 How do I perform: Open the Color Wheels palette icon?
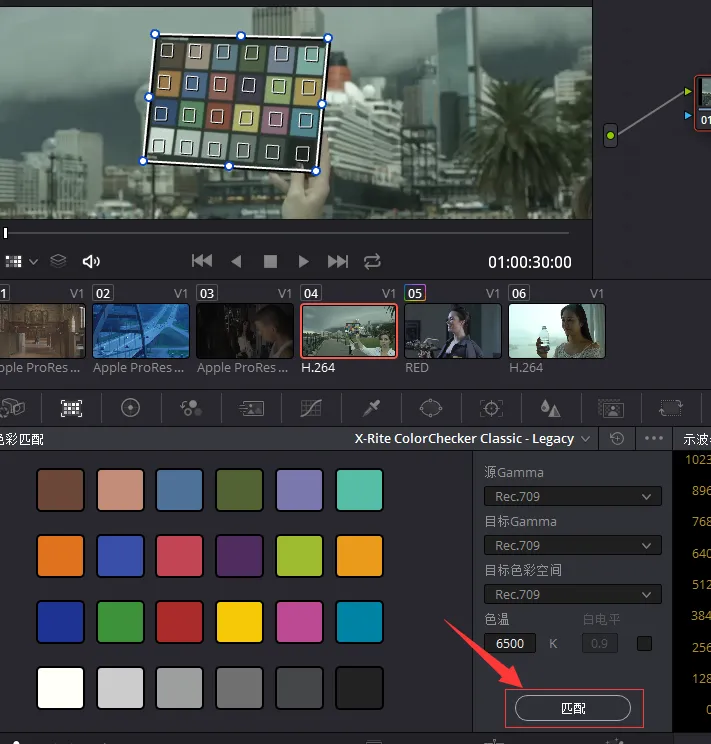point(130,408)
